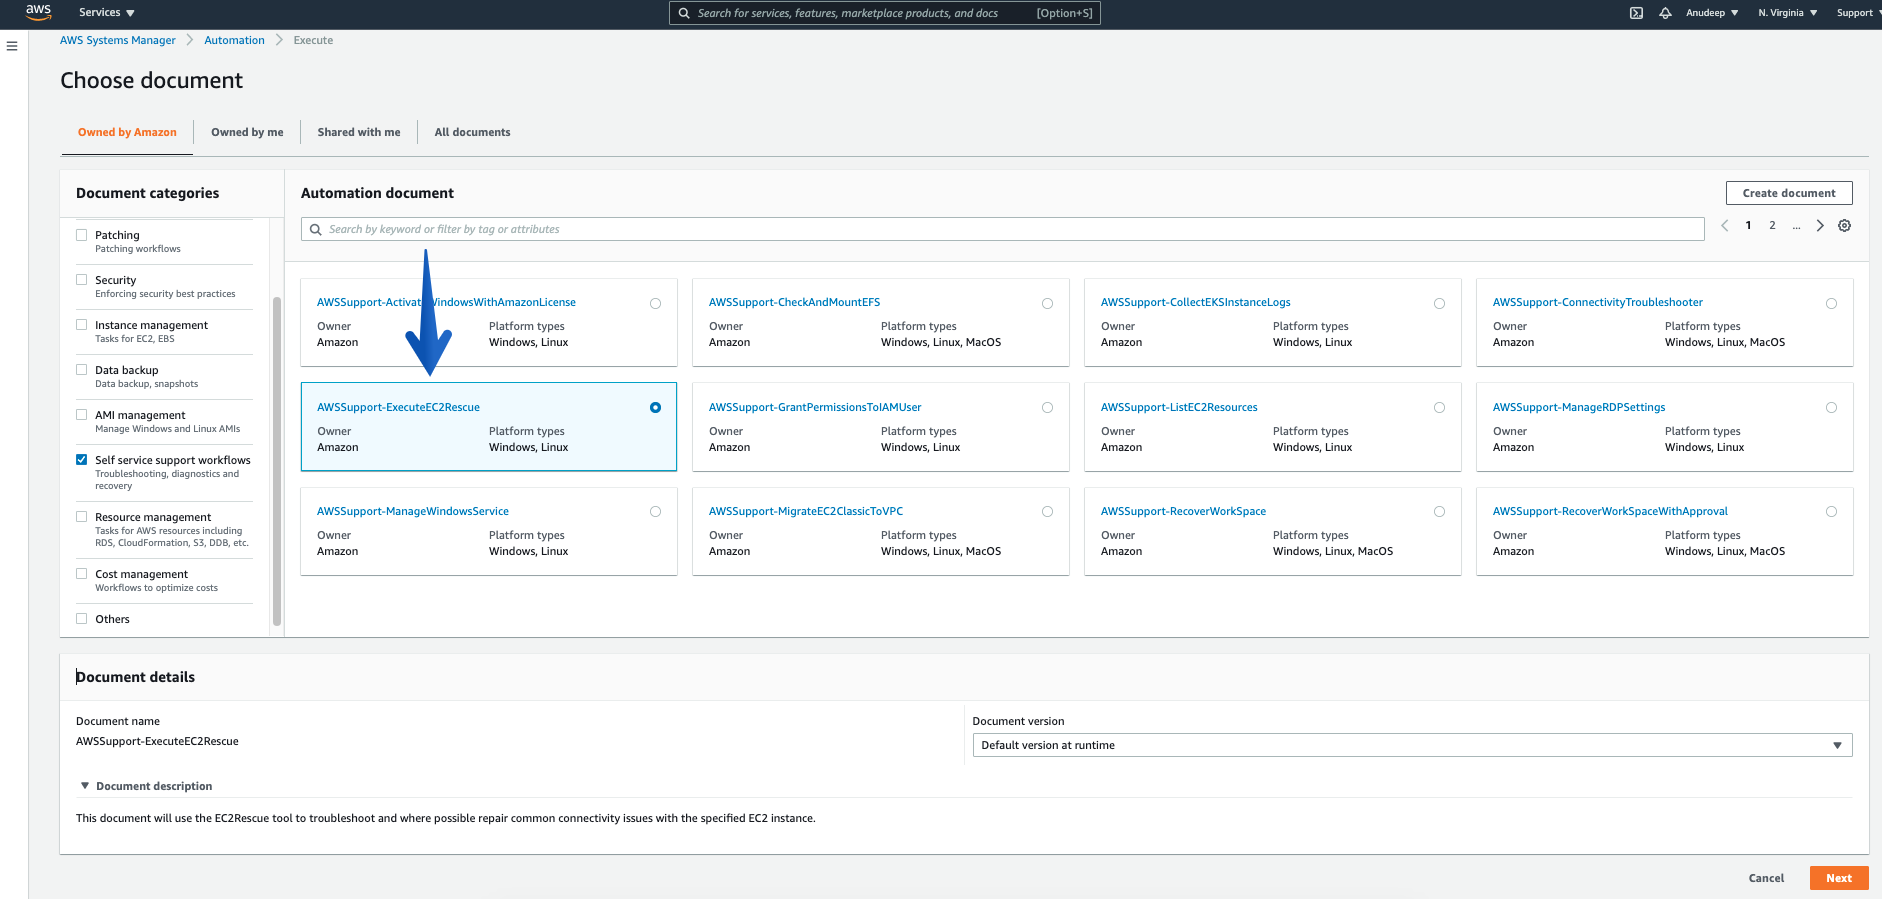The image size is (1882, 899).
Task: Open the AWS home logo
Action: [38, 12]
